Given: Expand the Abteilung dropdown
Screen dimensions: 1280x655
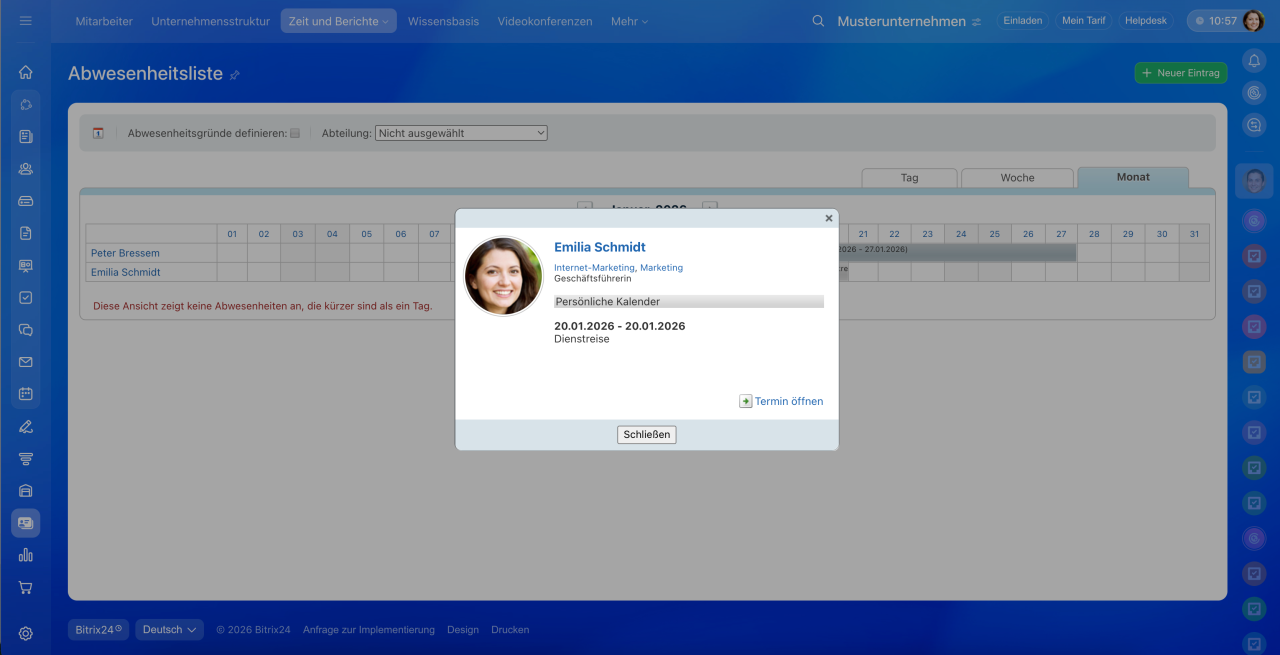Looking at the screenshot, I should [x=461, y=133].
